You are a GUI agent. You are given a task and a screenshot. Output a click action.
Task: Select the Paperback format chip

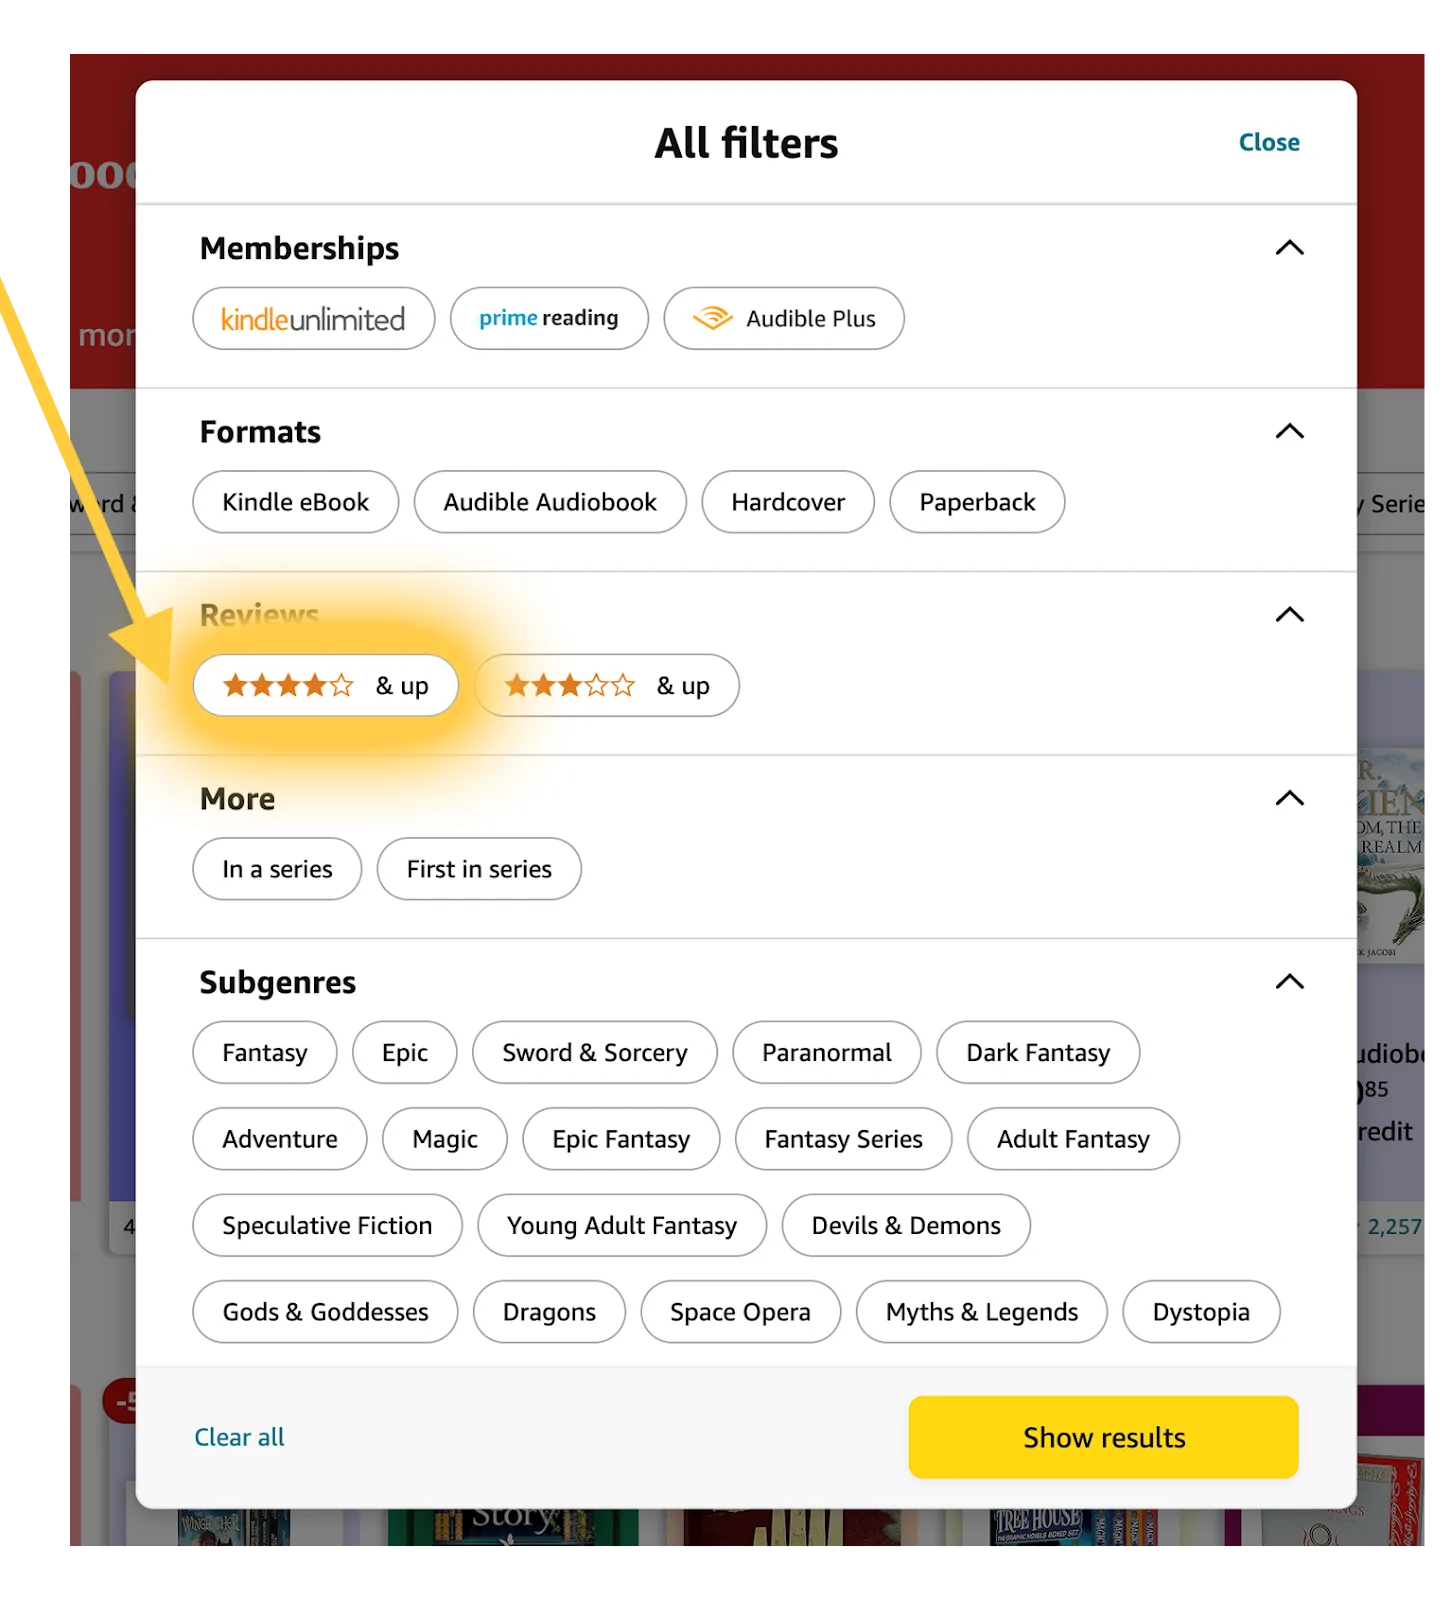pos(977,502)
